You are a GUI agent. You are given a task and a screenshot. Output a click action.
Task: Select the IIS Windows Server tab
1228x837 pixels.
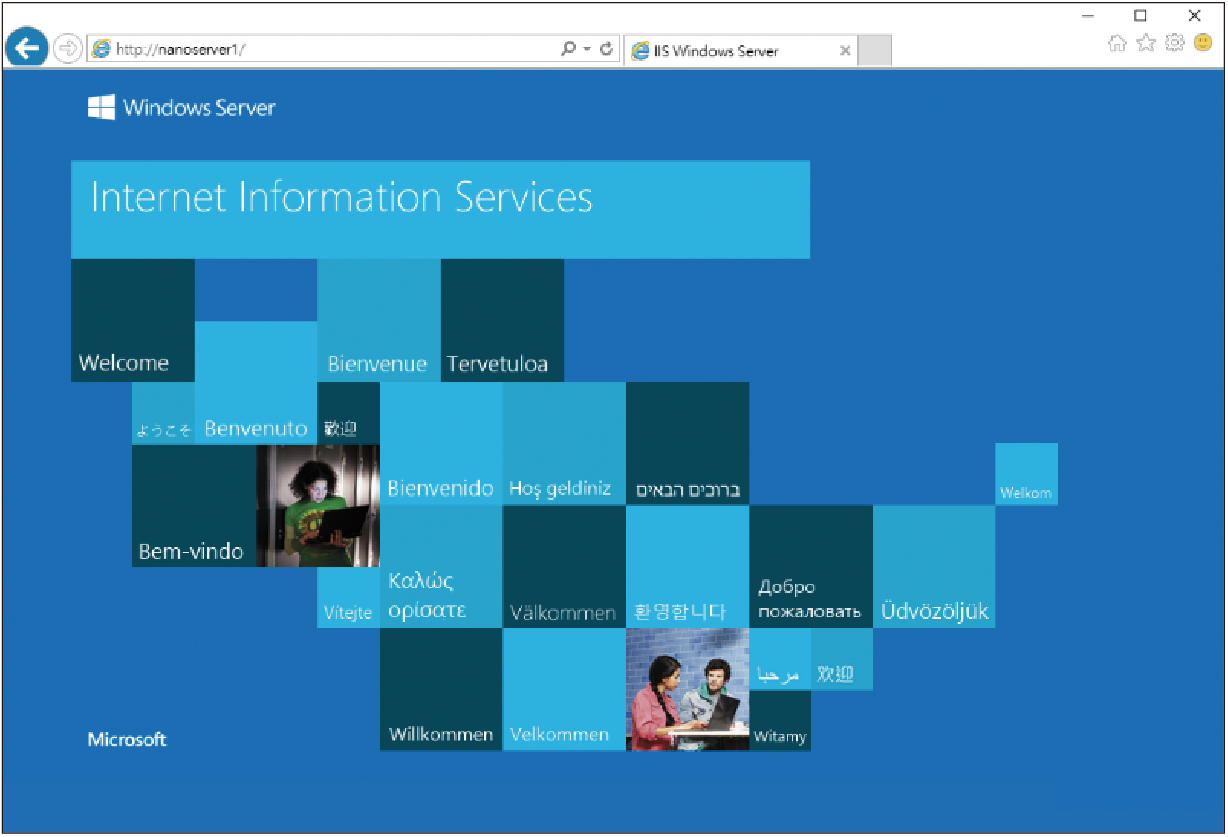point(741,50)
